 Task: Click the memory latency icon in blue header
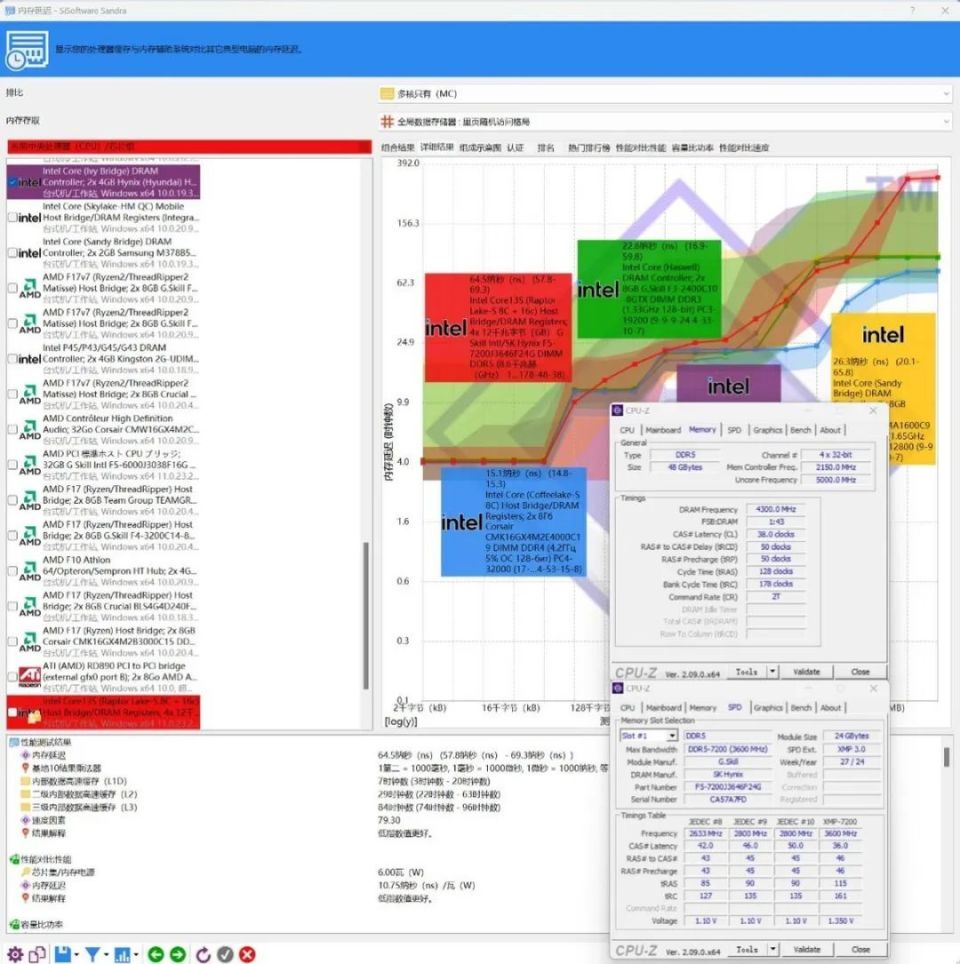coord(26,49)
